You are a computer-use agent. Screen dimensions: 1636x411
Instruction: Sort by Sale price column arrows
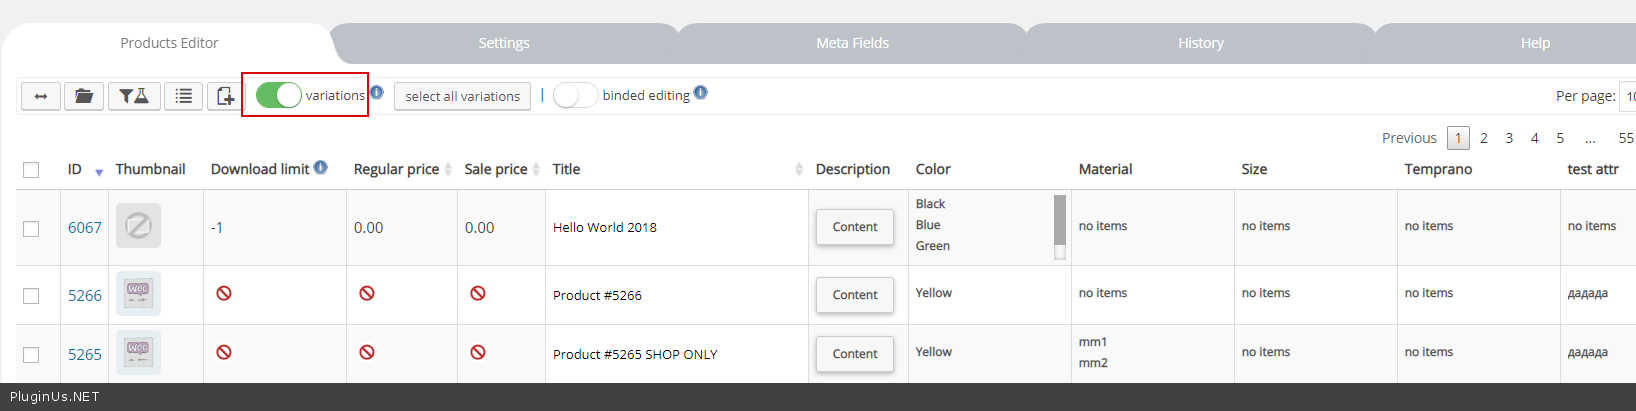pyautogui.click(x=536, y=169)
